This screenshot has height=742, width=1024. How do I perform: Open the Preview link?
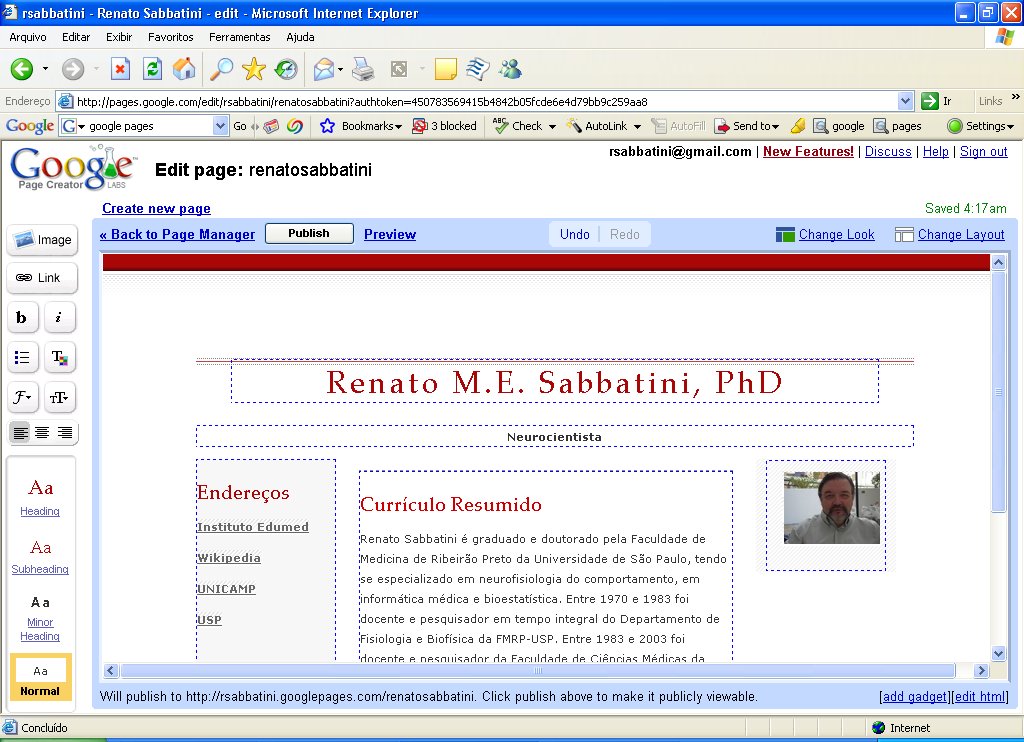click(390, 234)
